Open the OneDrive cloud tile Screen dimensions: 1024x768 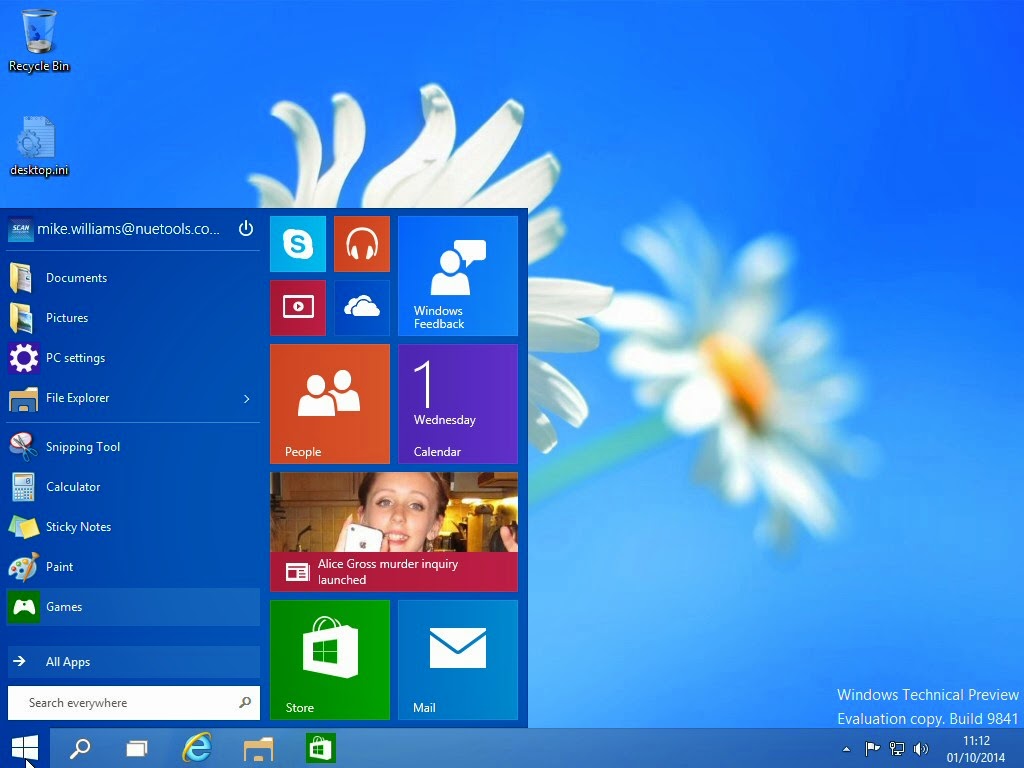point(361,307)
